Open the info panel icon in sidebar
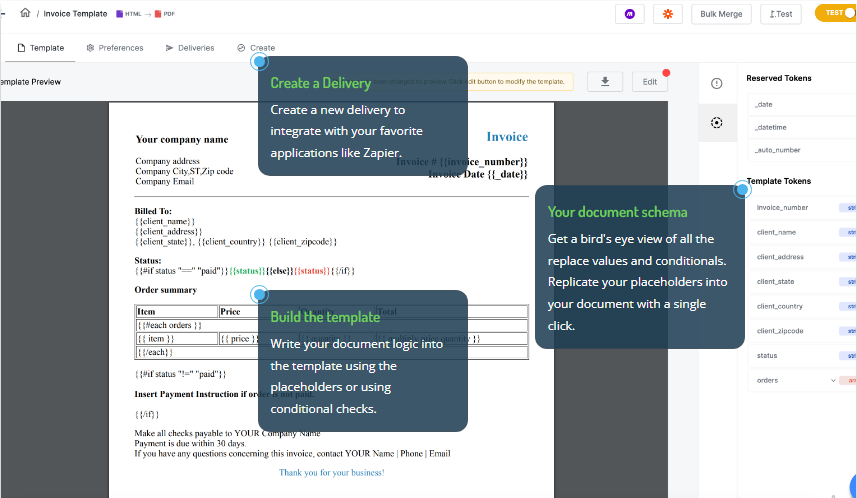Viewport: 857px width, 498px height. (x=717, y=84)
